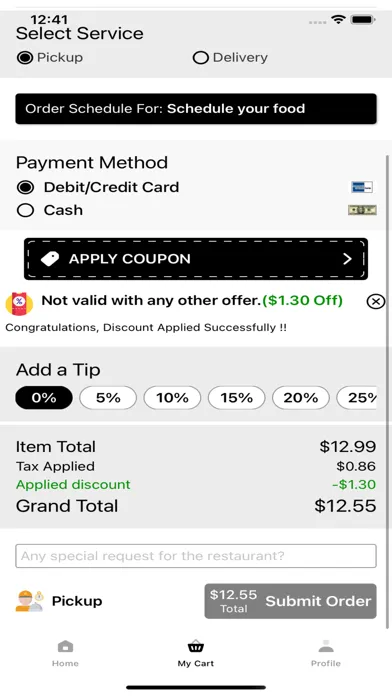392x696 pixels.
Task: Select the Delivery service option
Action: coord(230,58)
